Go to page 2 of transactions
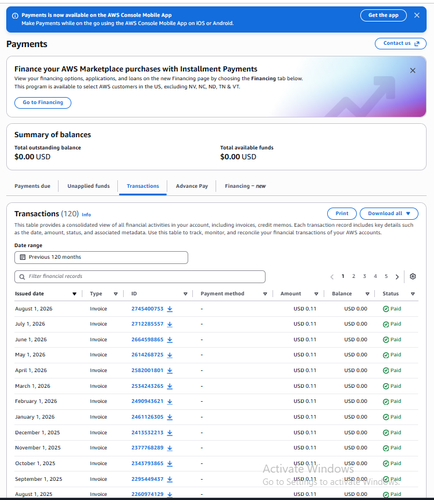 point(354,276)
